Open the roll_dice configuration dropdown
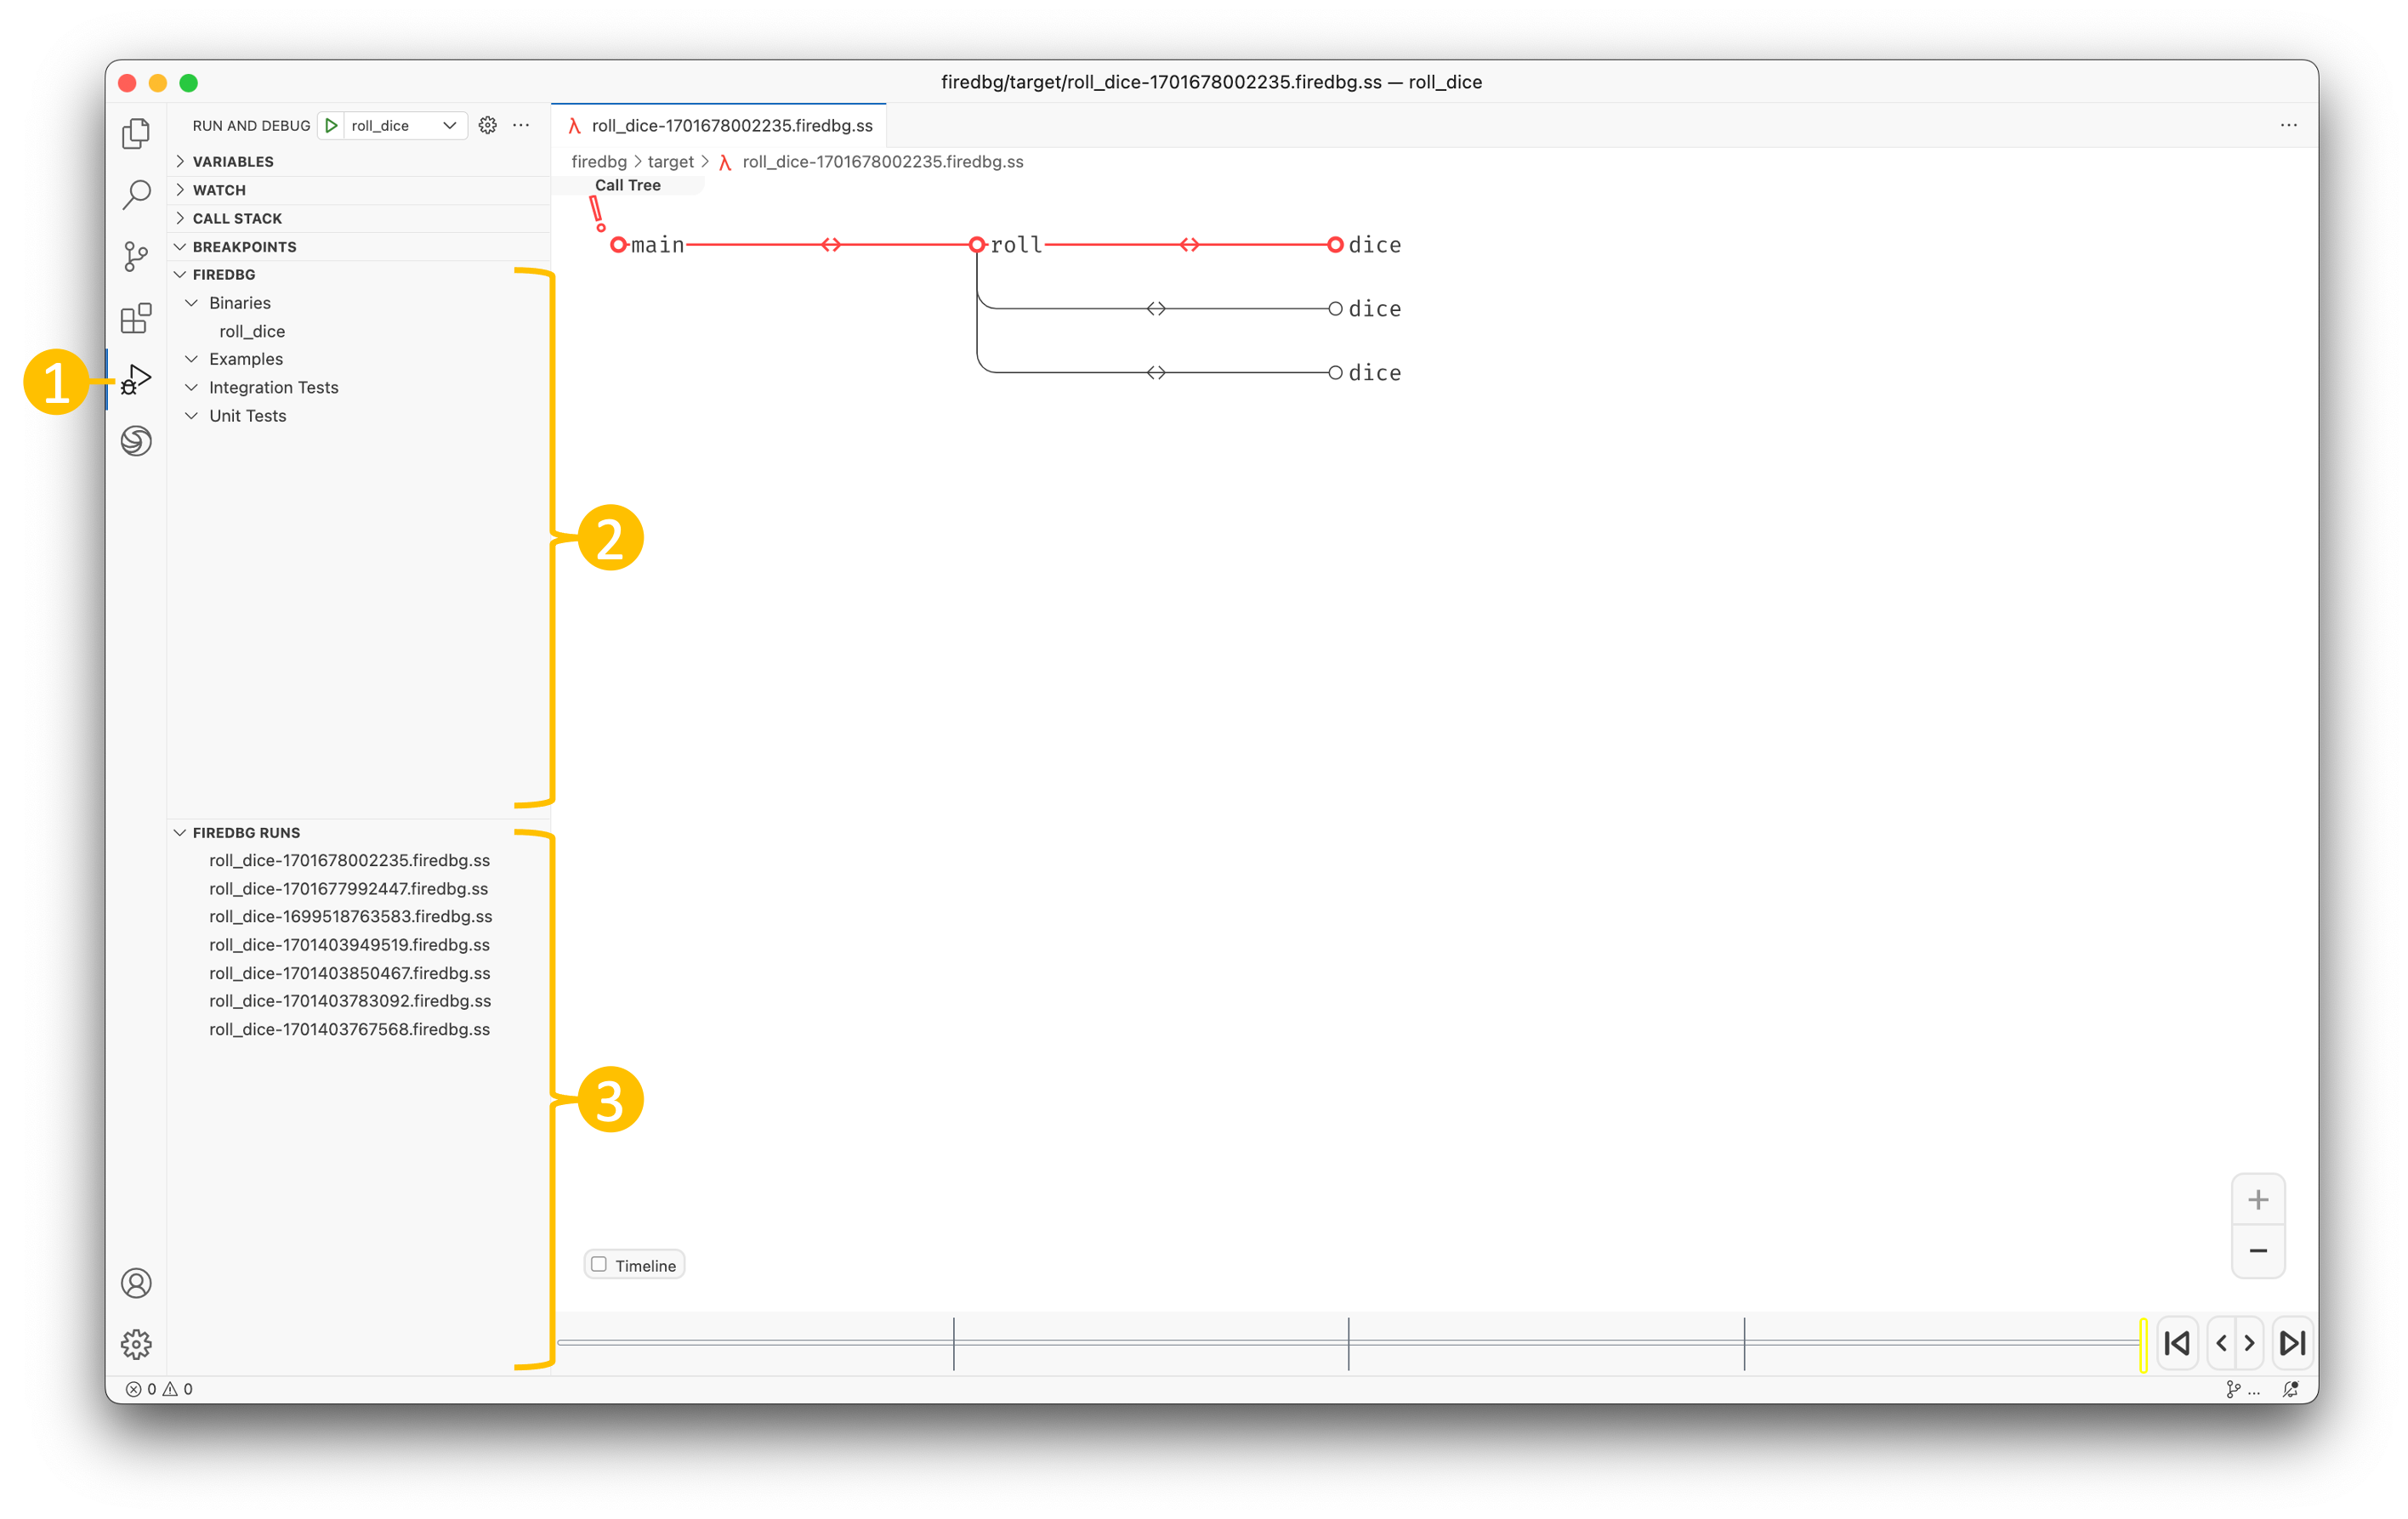The image size is (2408, 1519). [x=448, y=125]
